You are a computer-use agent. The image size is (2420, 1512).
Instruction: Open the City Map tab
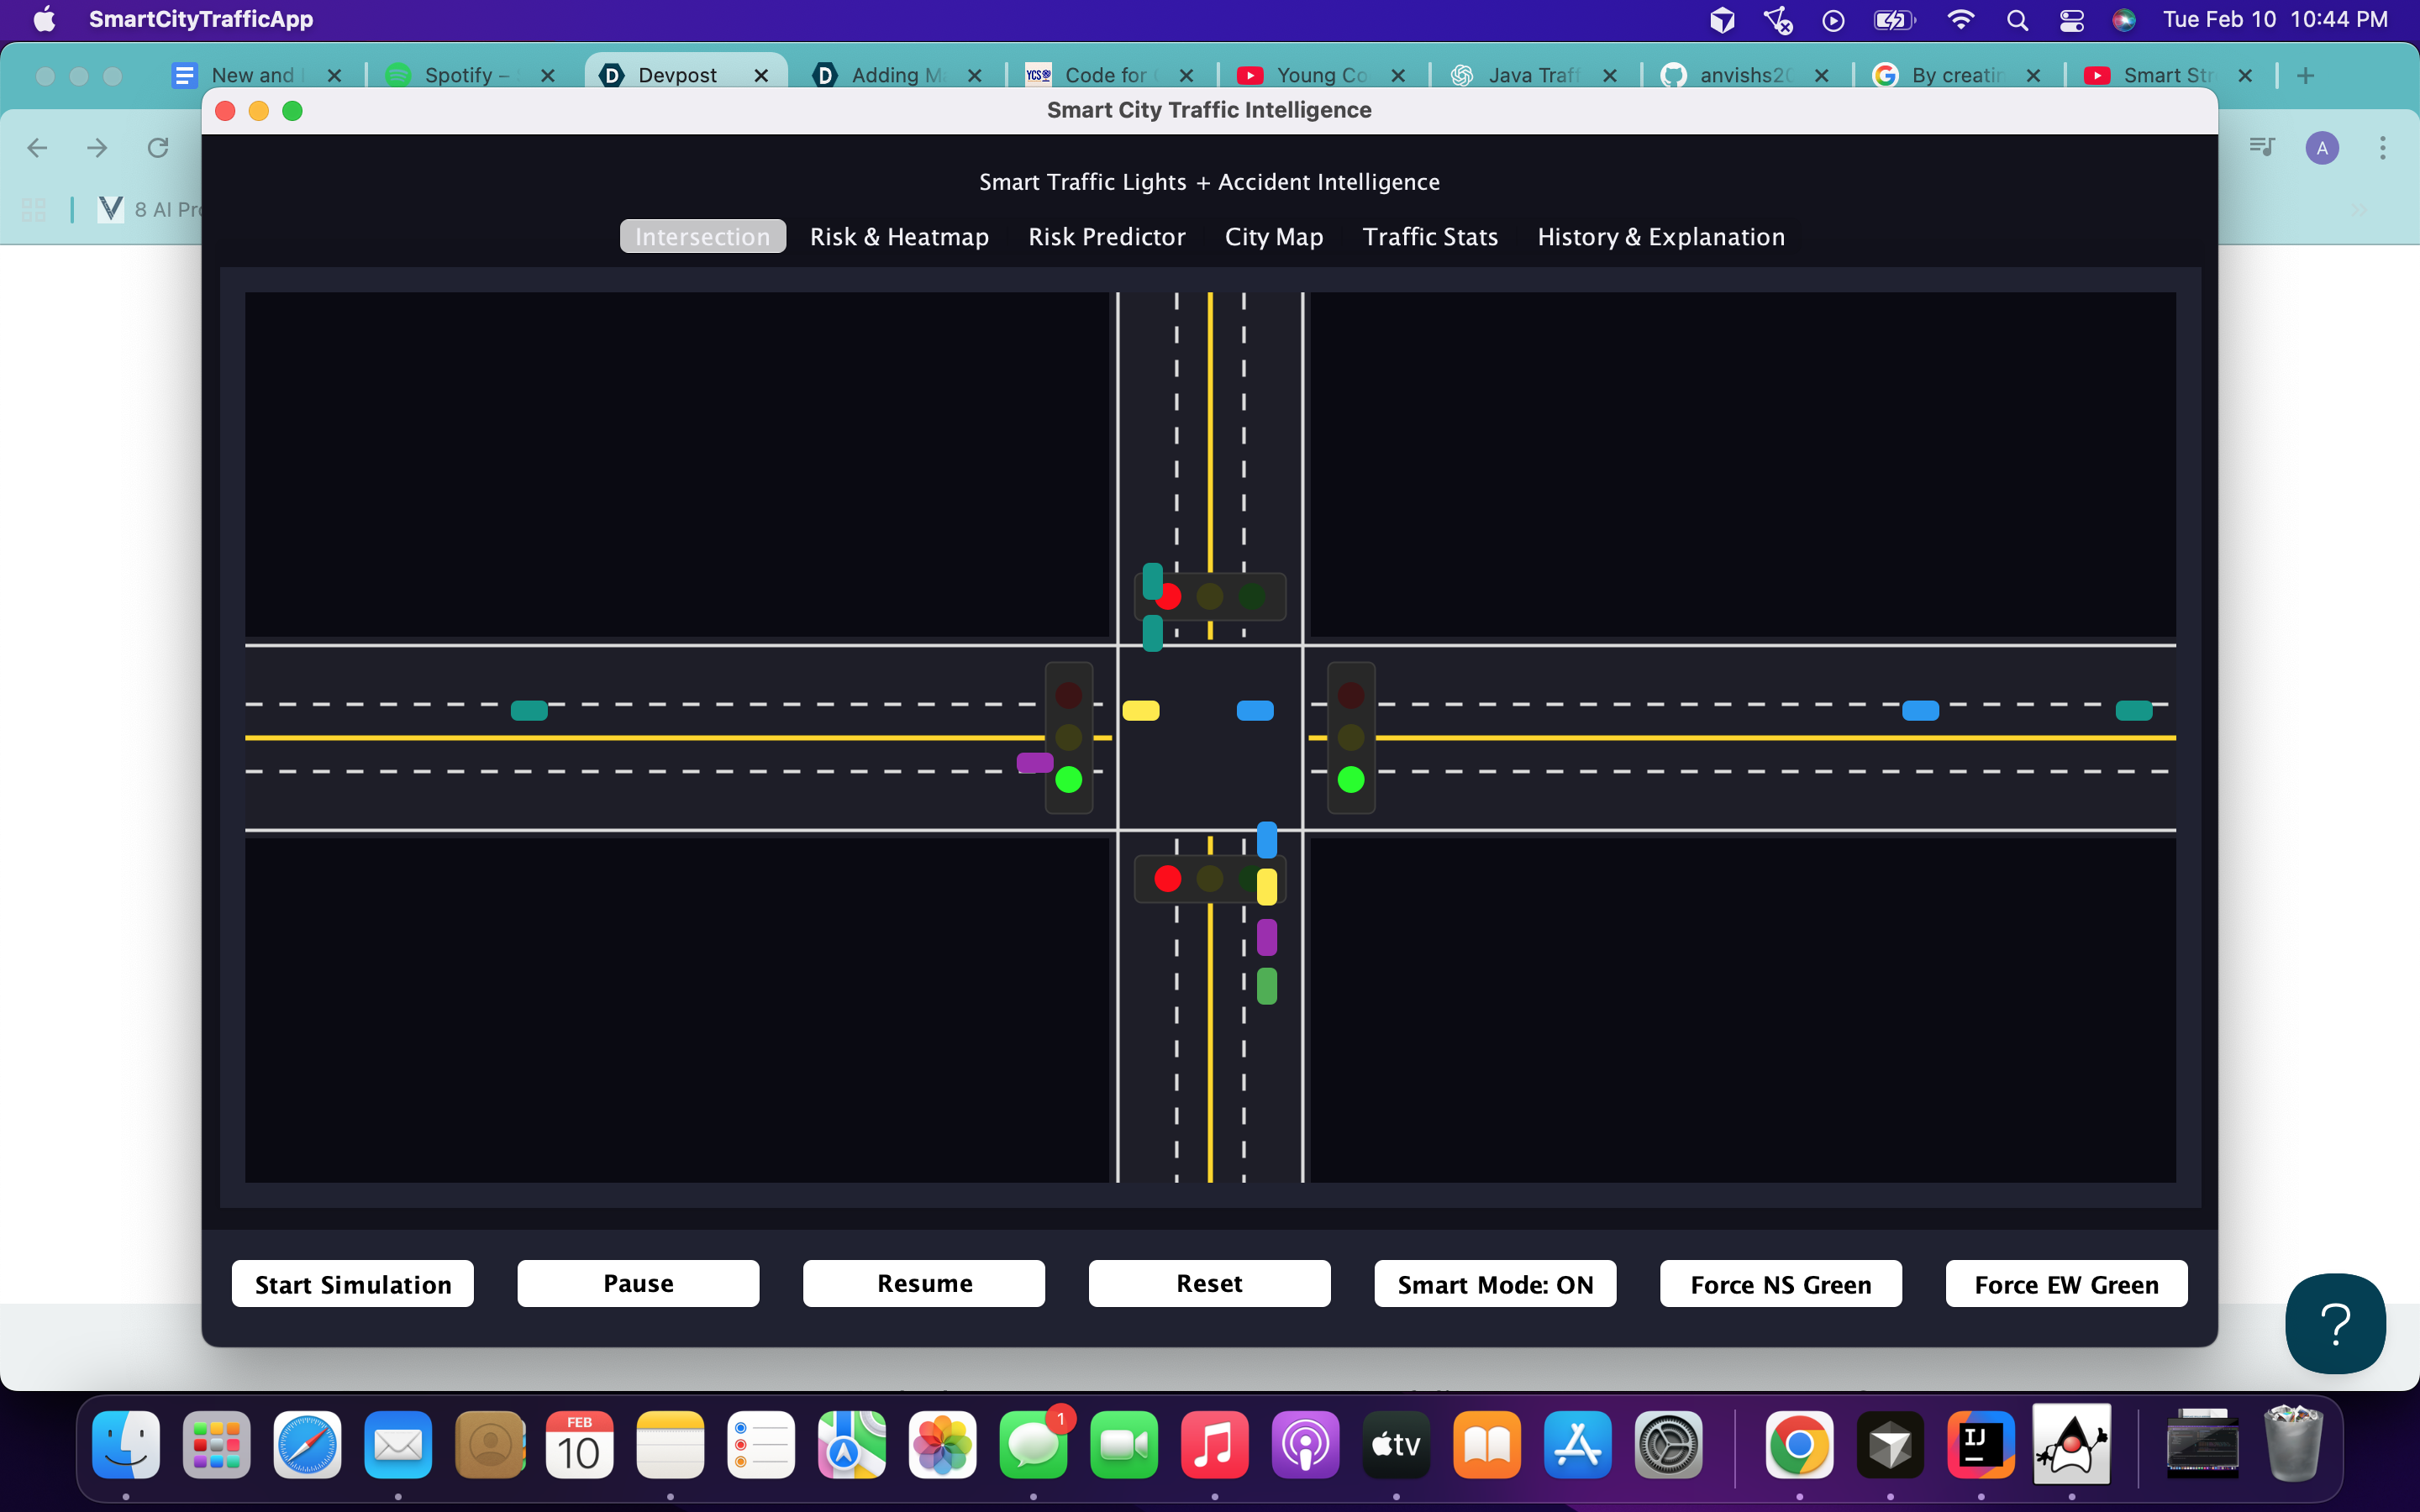(x=1273, y=237)
